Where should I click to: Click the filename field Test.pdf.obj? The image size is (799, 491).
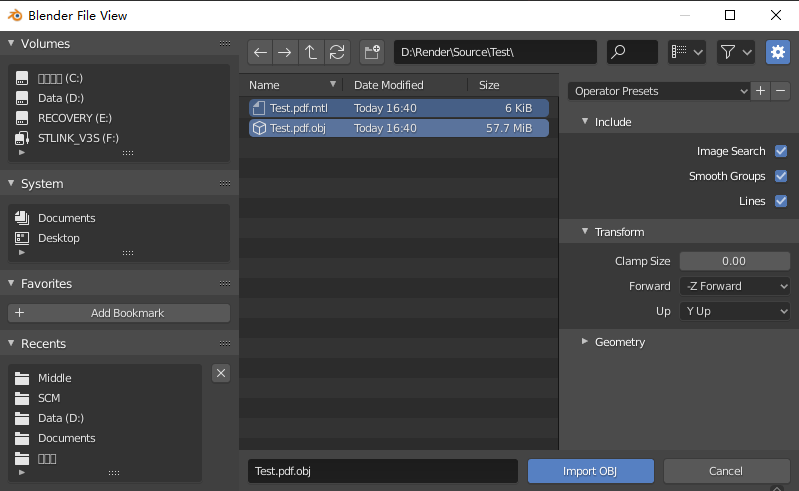coord(383,471)
